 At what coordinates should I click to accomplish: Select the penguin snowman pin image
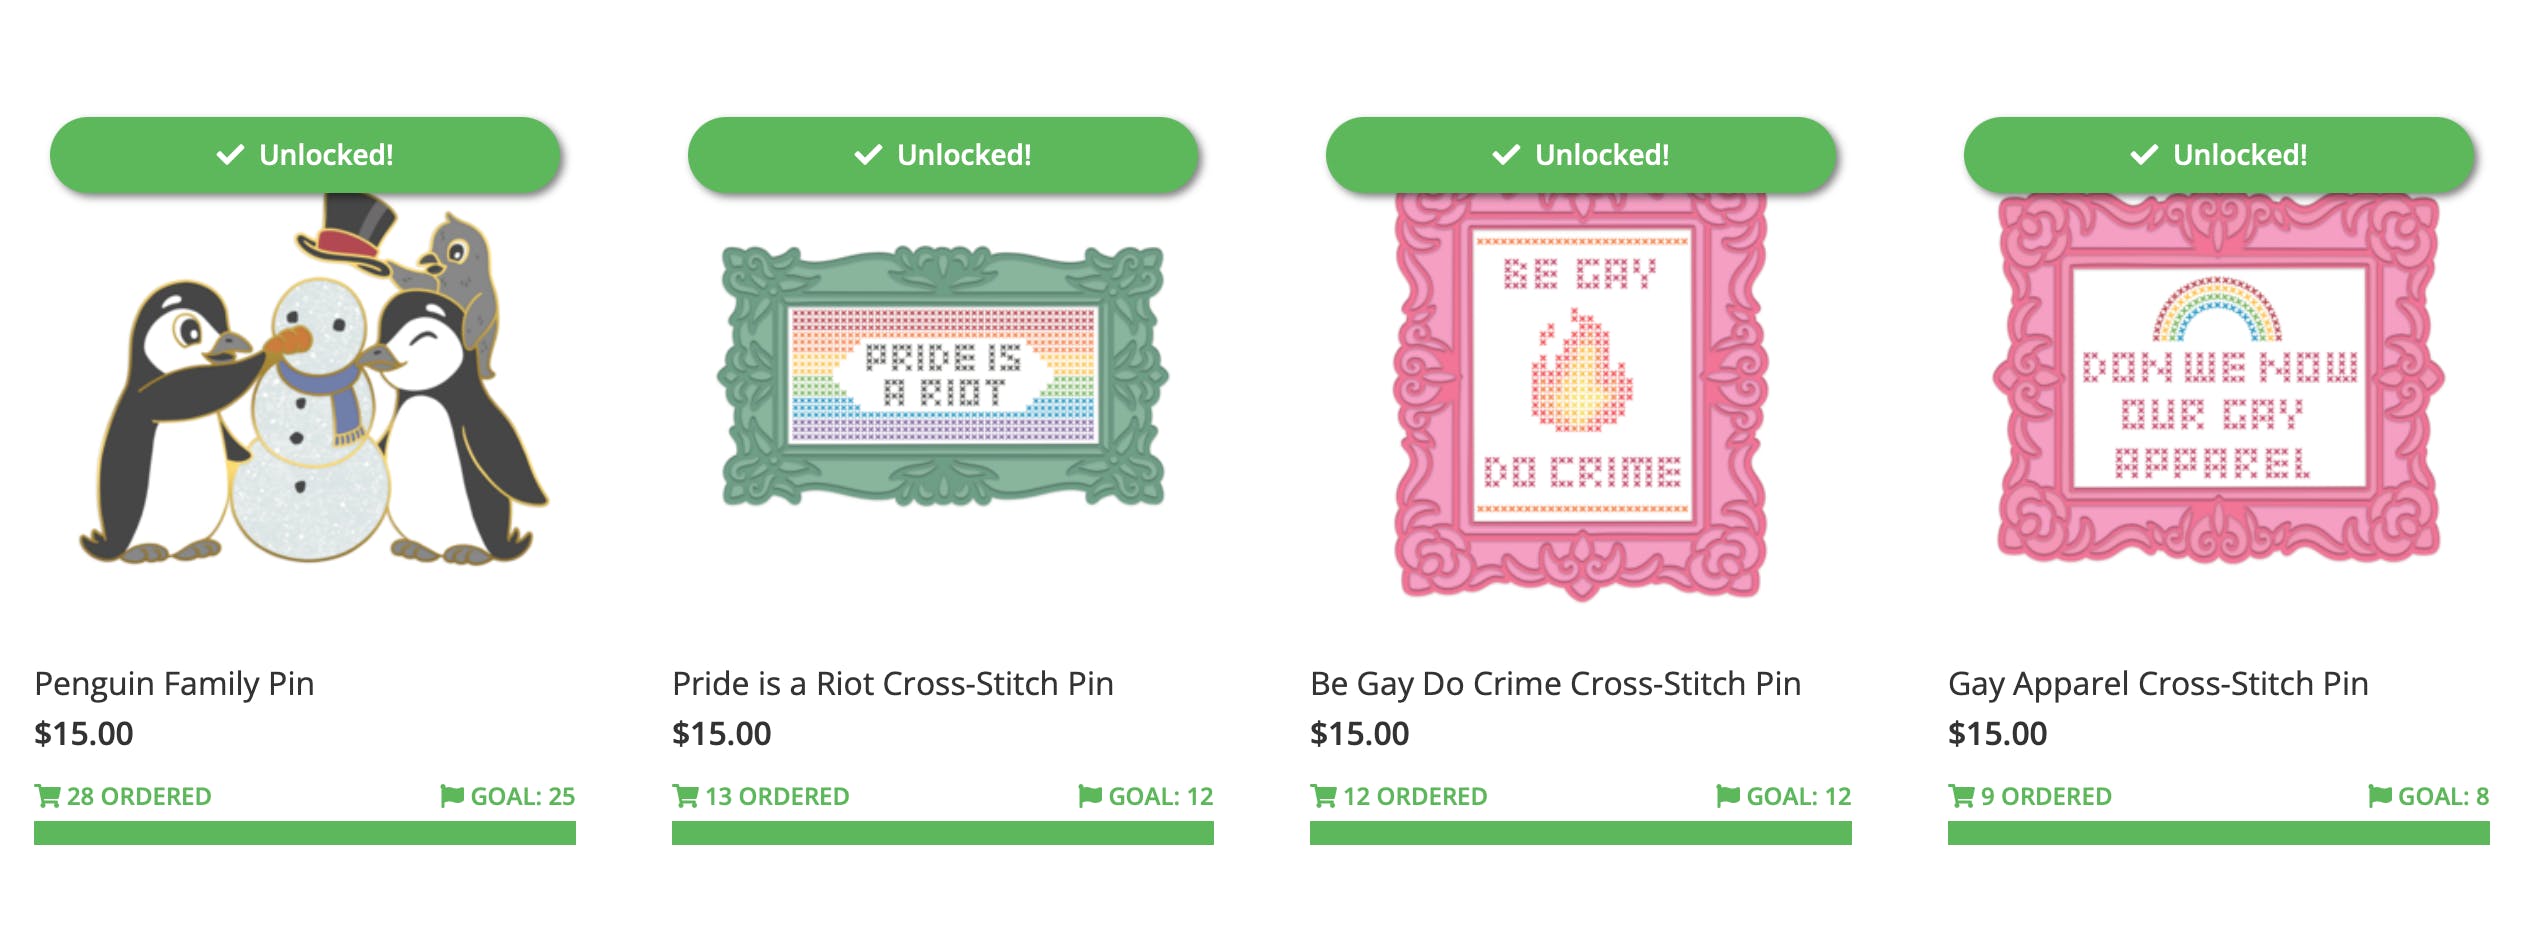pyautogui.click(x=310, y=390)
